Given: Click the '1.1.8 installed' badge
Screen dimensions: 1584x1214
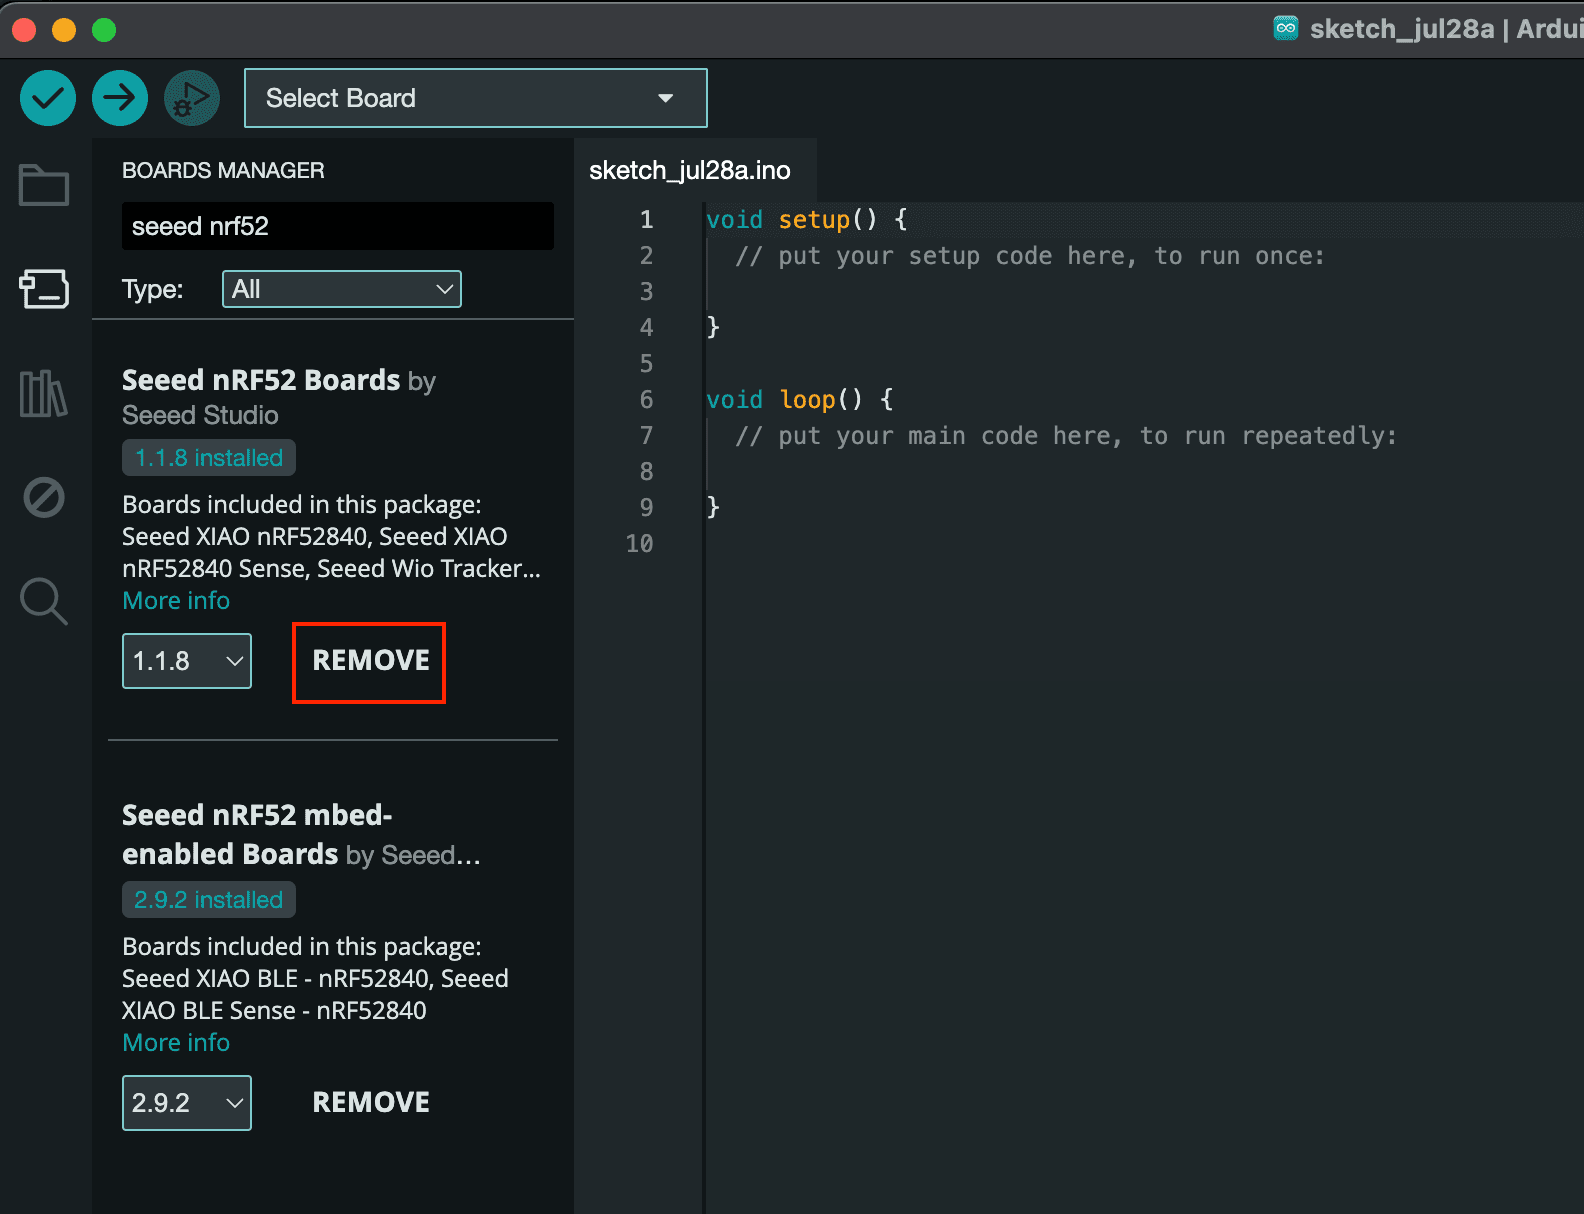Looking at the screenshot, I should click(x=209, y=458).
